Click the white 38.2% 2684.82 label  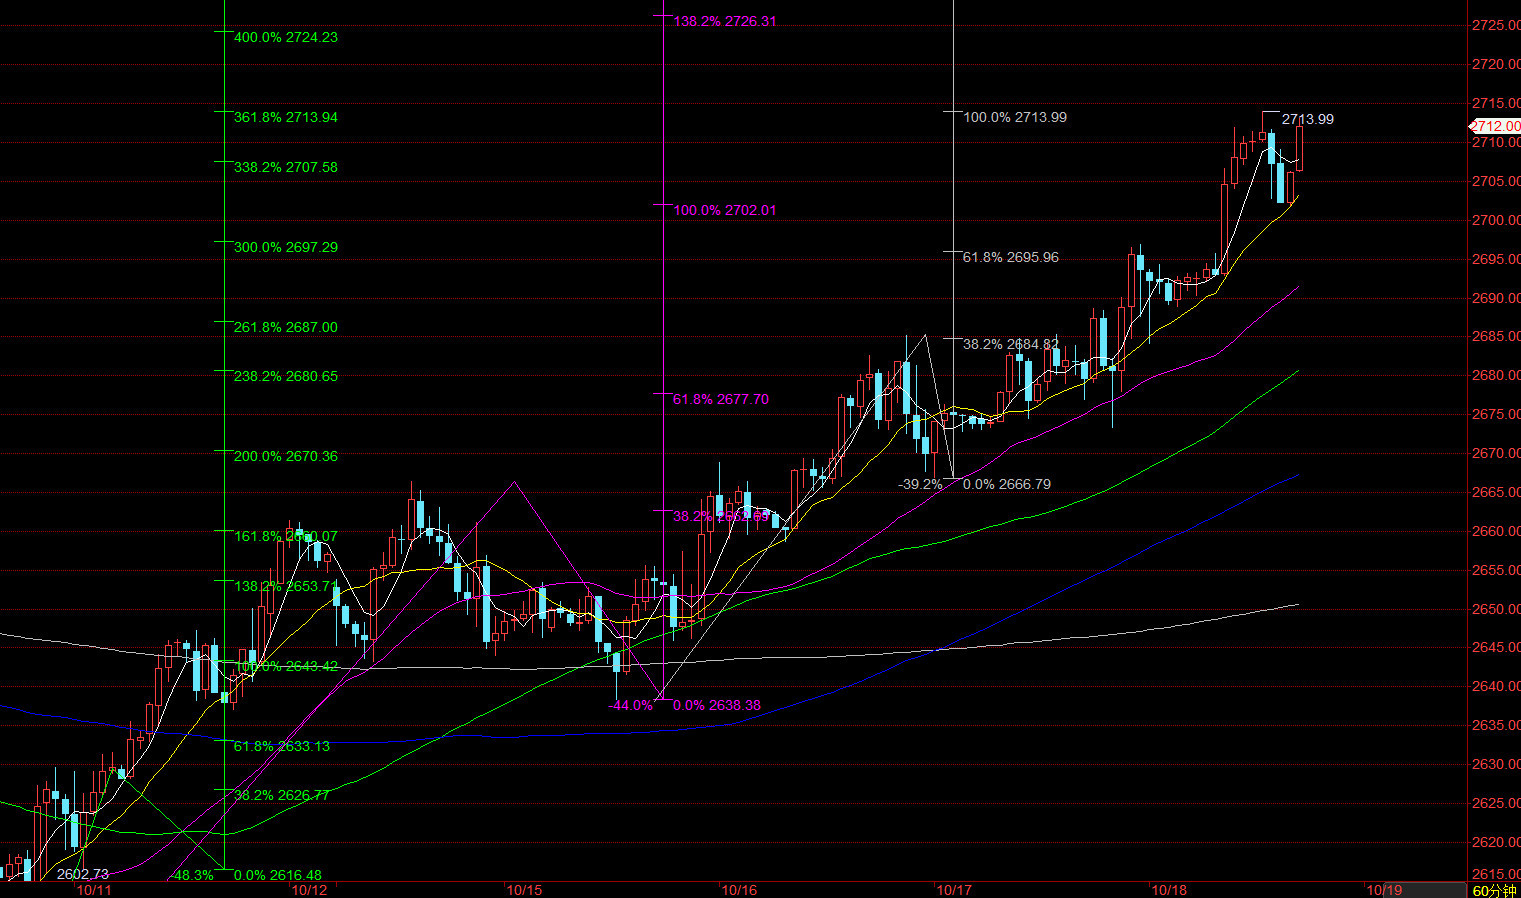[x=1011, y=344]
